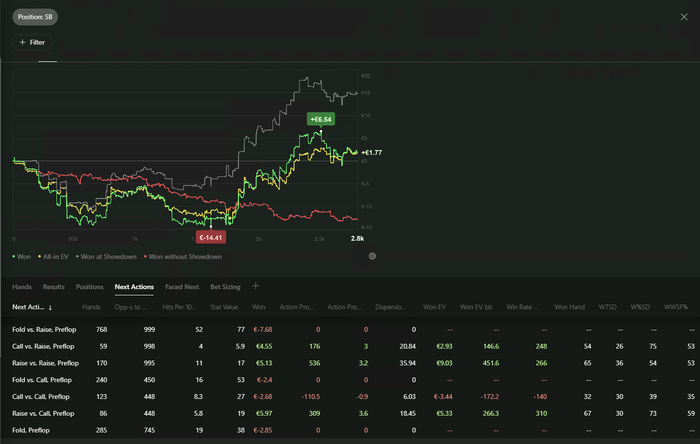Remove the Position: SB filter chip
Image resolution: width=700 pixels, height=444 pixels.
[x=35, y=17]
